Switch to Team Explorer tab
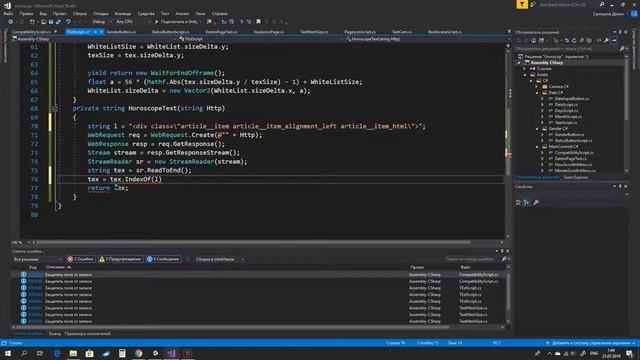Image resolution: width=640 pixels, height=360 pixels. pyautogui.click(x=576, y=178)
